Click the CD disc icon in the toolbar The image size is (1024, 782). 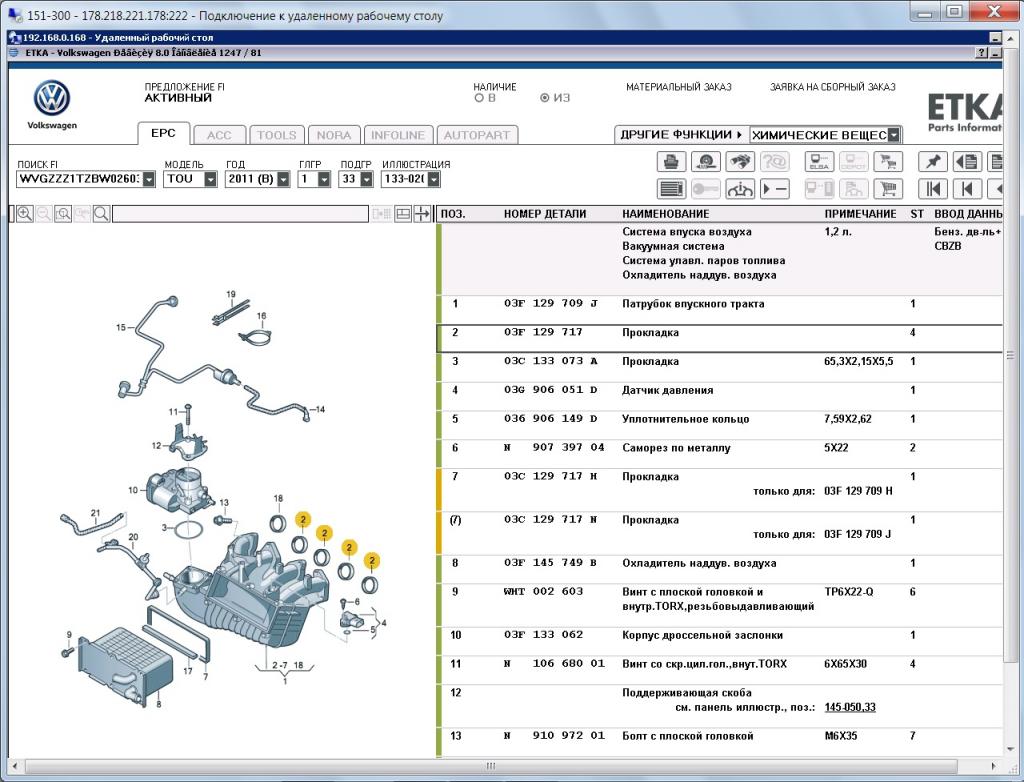(x=705, y=161)
